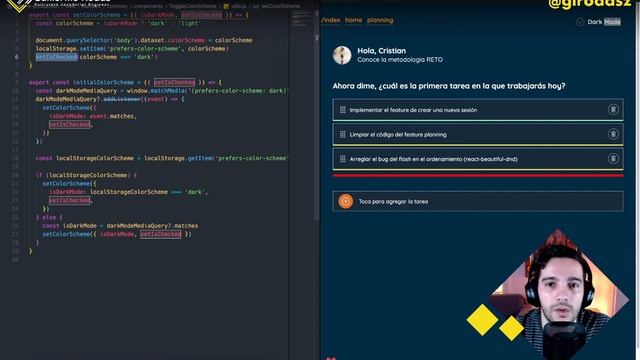Focus the 'Toca para agregar la tarea' field
Viewport: 640px width, 360px height.
pyautogui.click(x=478, y=201)
